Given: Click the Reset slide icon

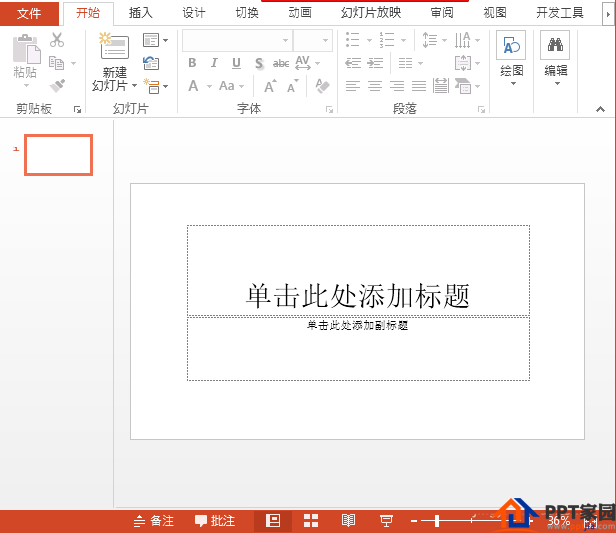Looking at the screenshot, I should [x=151, y=63].
